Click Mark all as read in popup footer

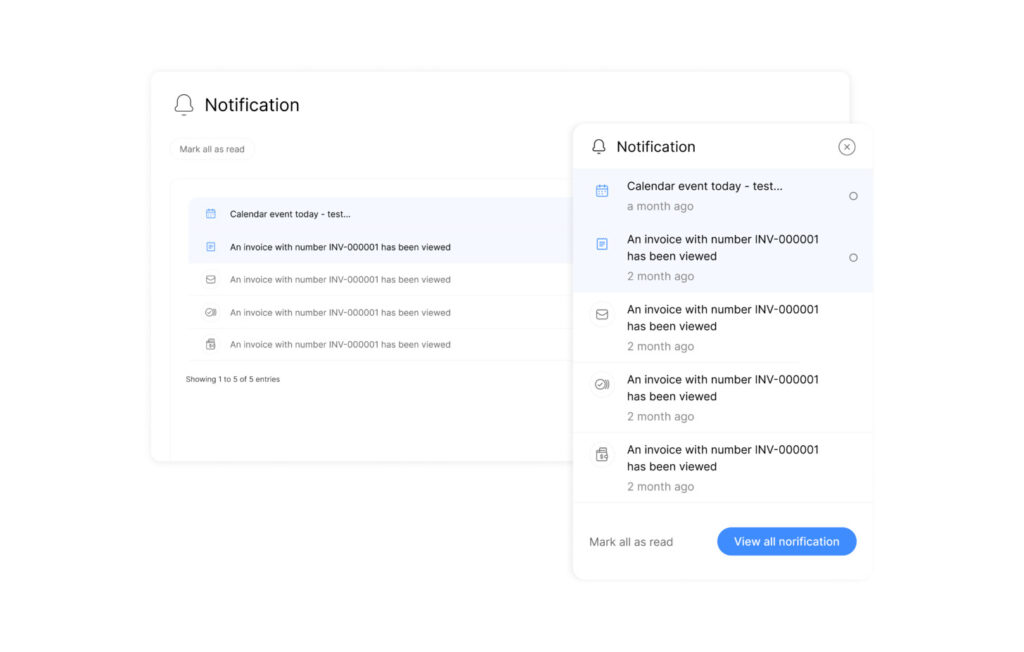click(631, 542)
